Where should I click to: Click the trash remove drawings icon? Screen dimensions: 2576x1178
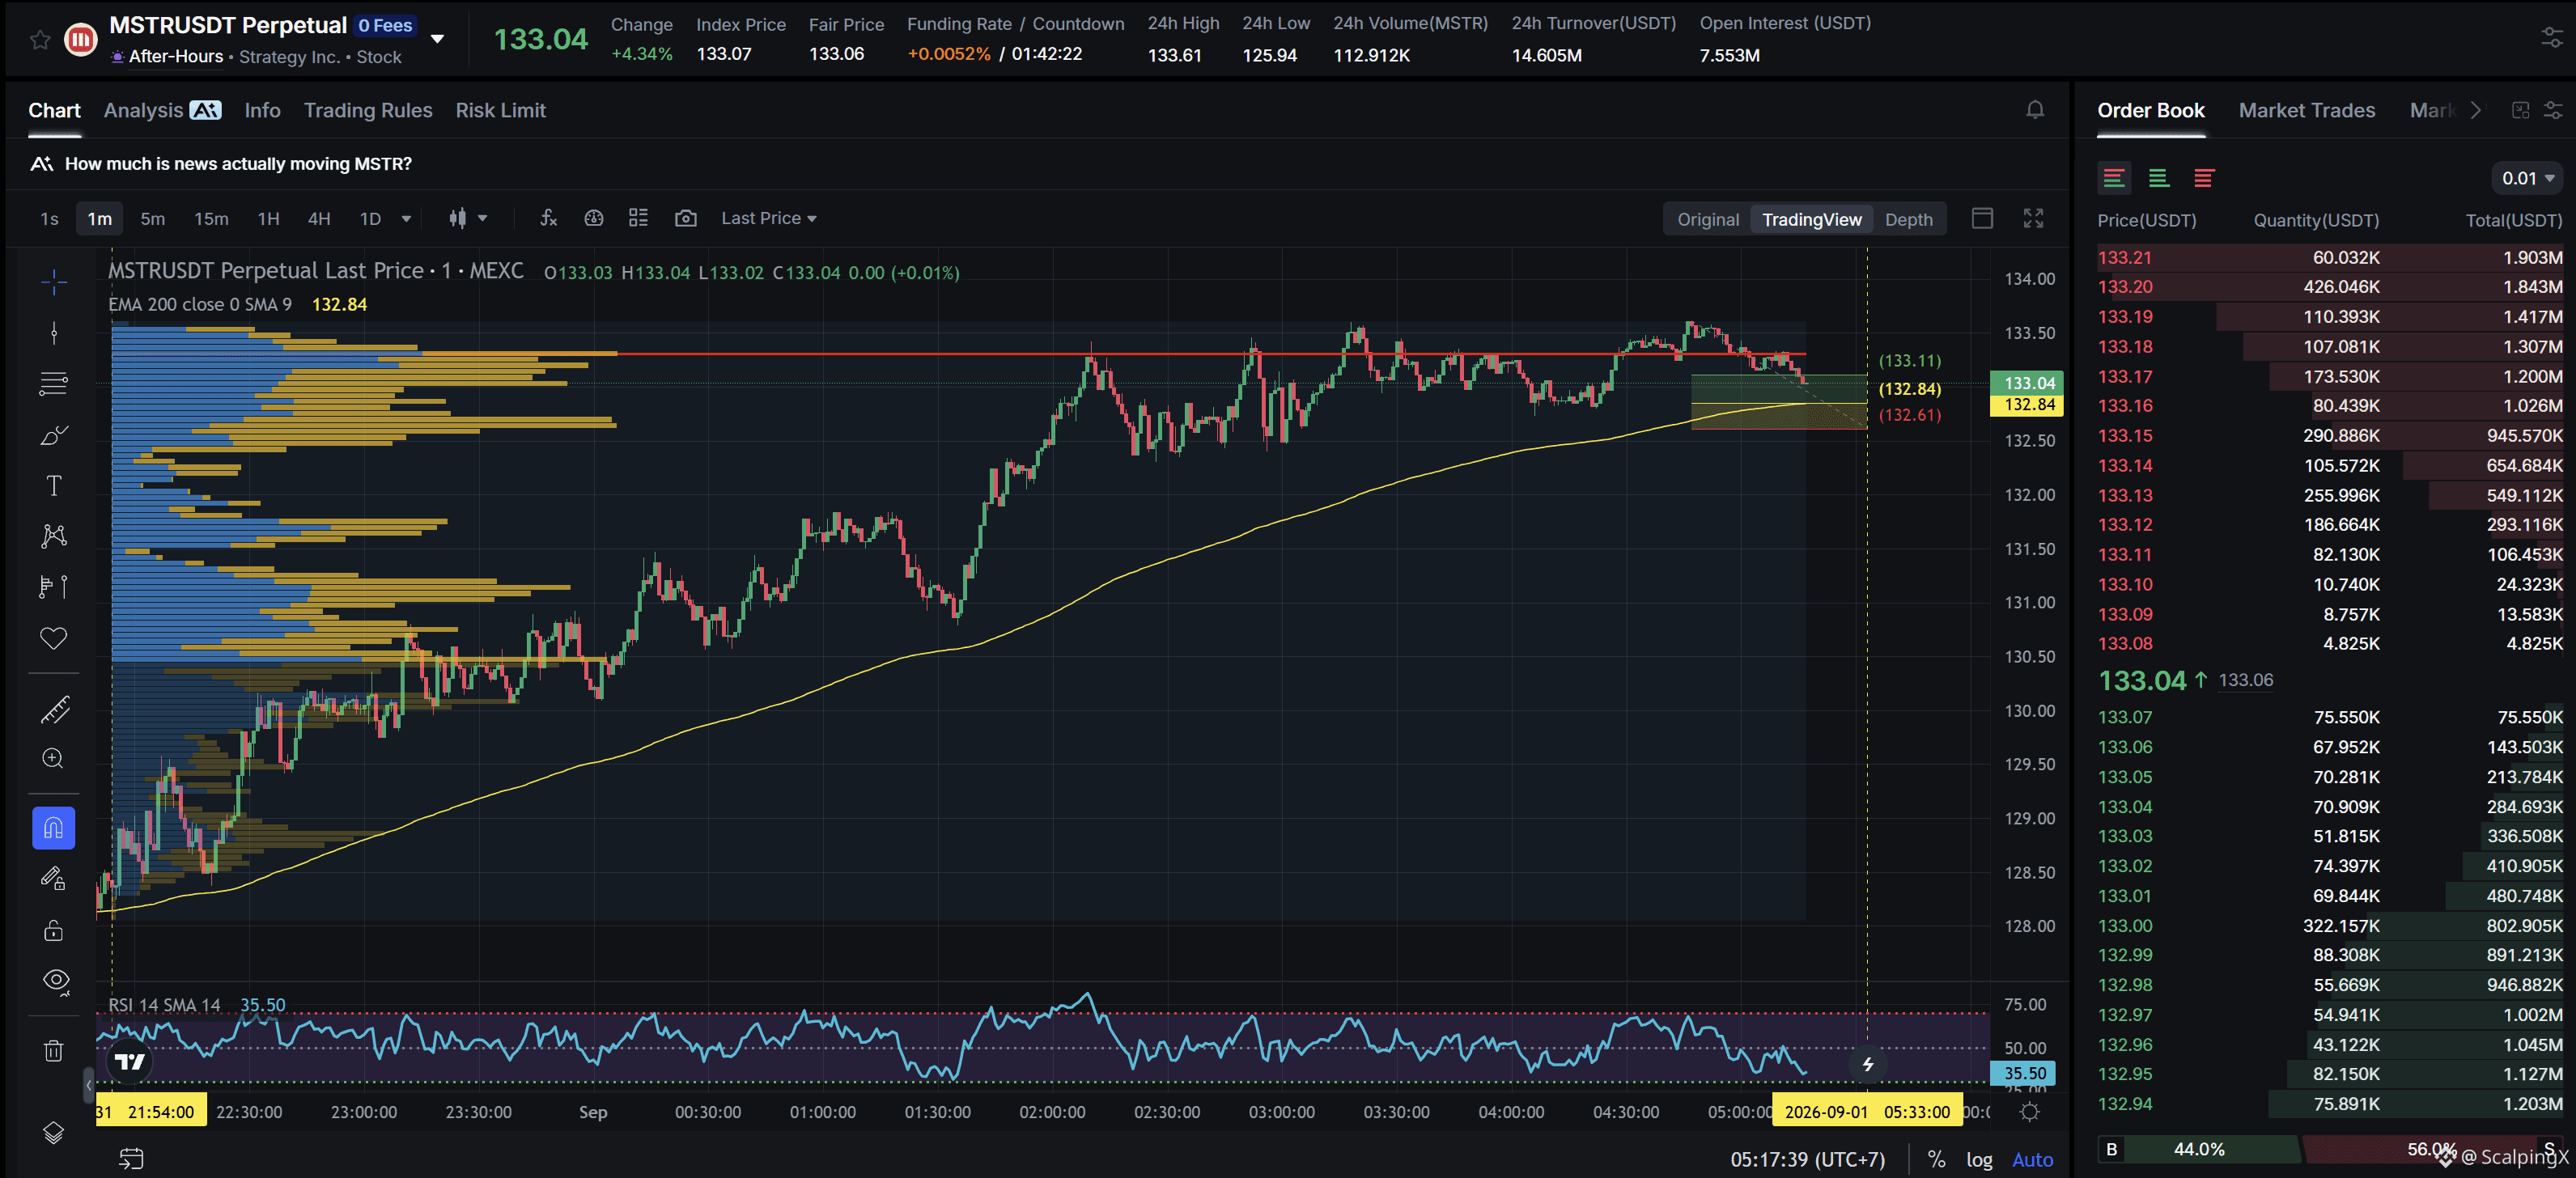(54, 1050)
